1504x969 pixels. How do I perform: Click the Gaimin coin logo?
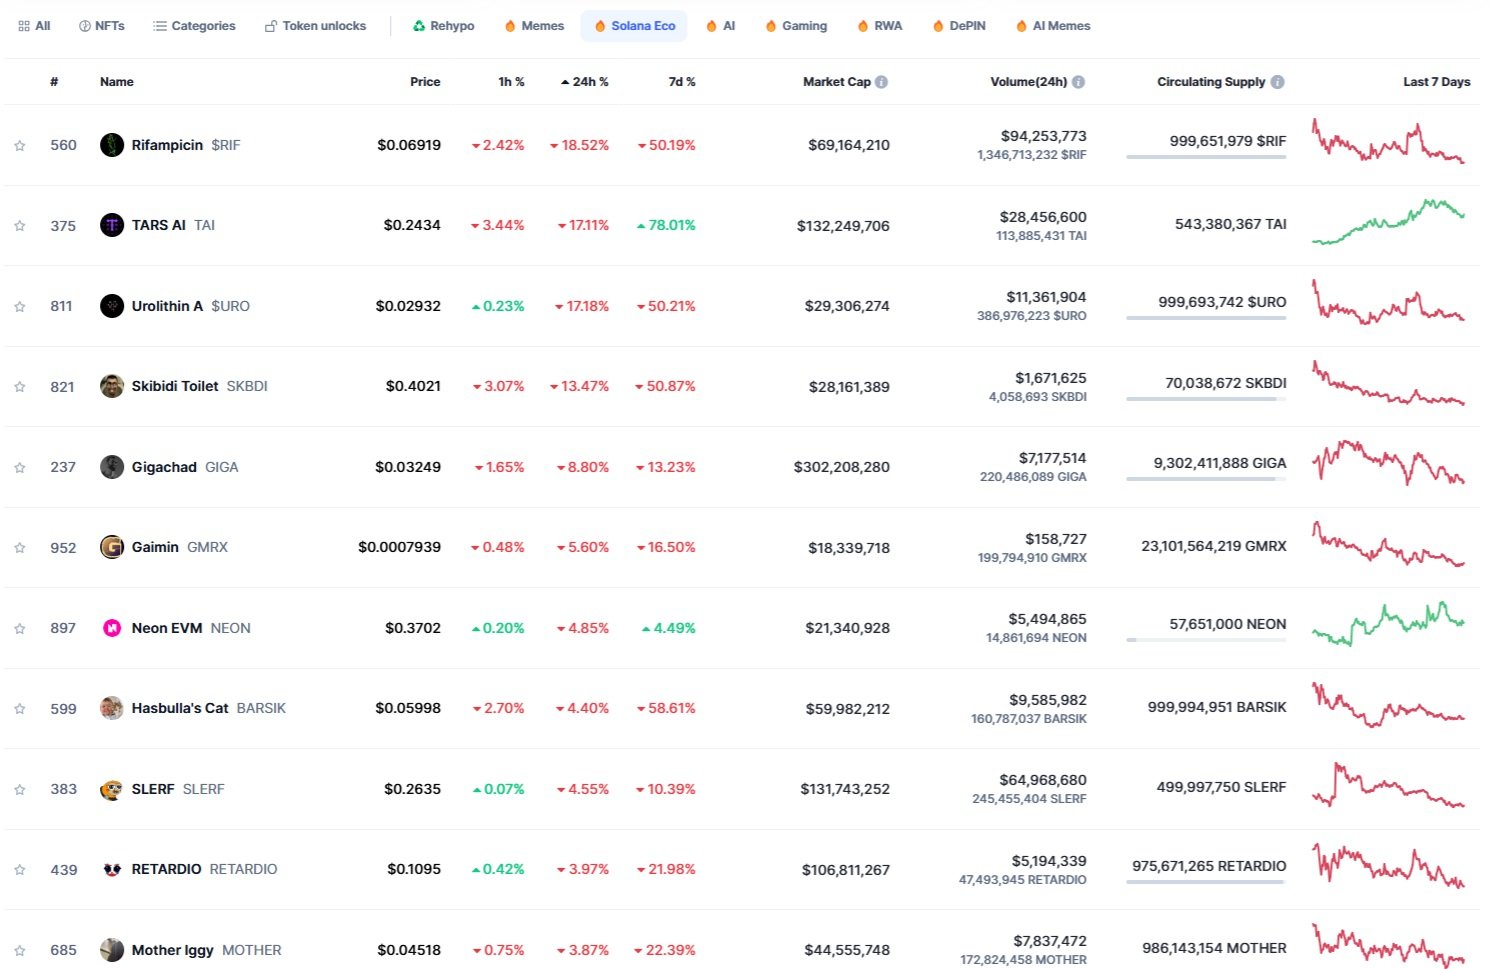(112, 547)
